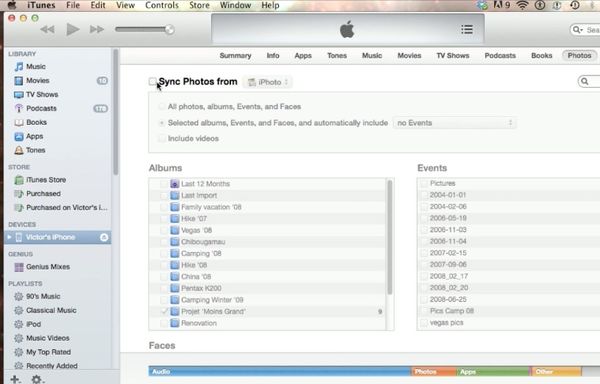The image size is (600, 384).
Task: Enable Sync Photos from checkbox
Action: (x=153, y=81)
